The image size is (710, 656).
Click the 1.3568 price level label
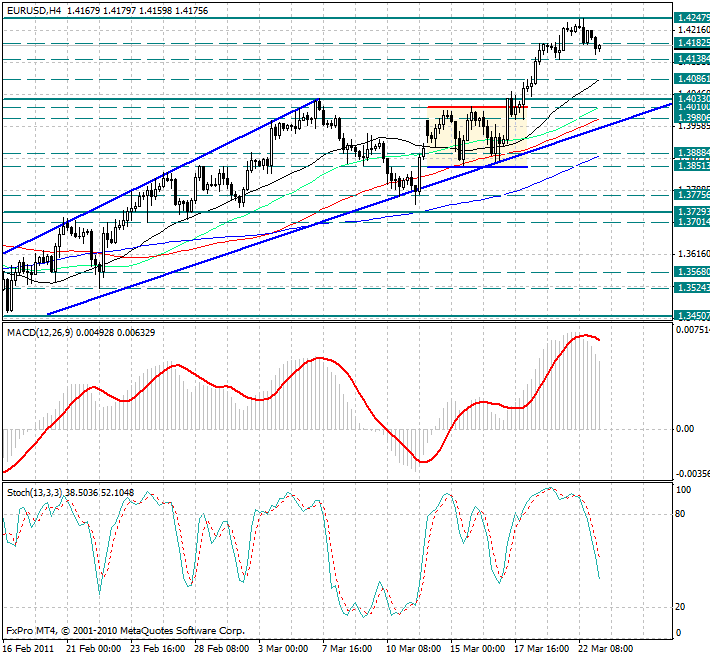[692, 272]
